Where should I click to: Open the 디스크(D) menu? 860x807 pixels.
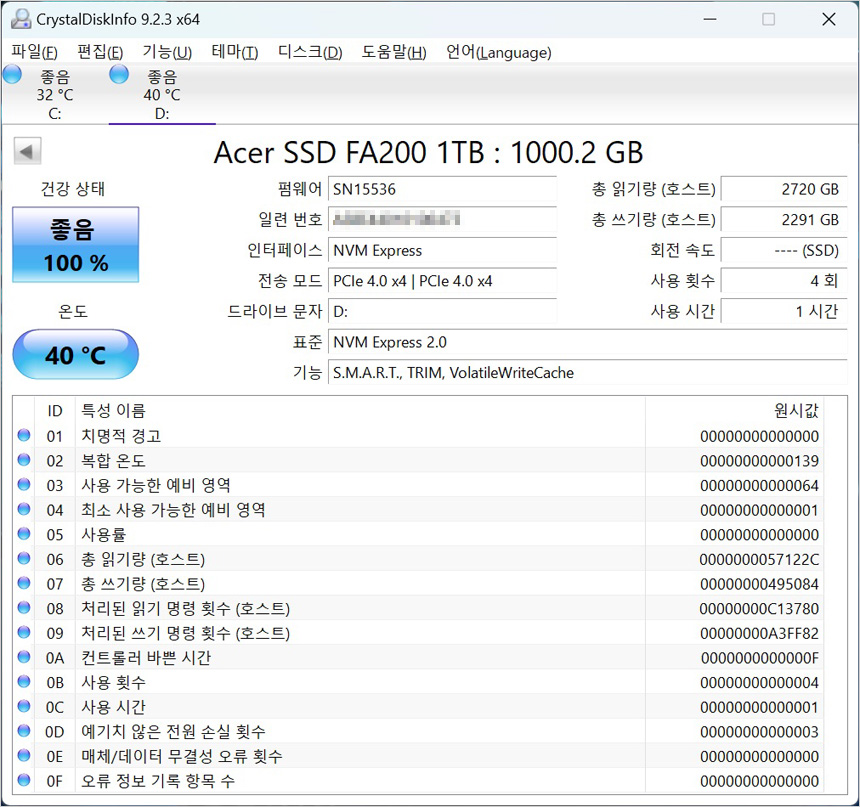click(309, 52)
